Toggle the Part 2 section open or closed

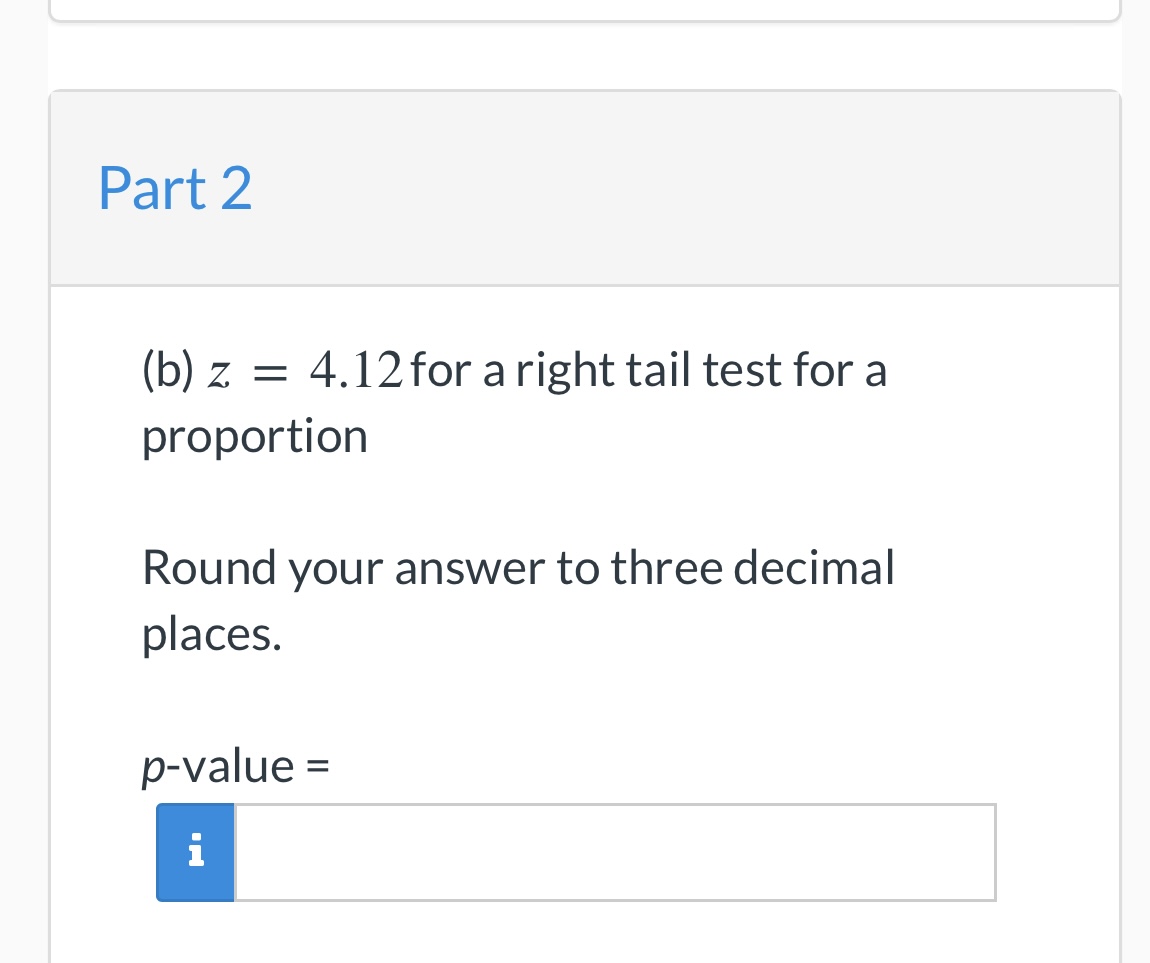tap(175, 188)
